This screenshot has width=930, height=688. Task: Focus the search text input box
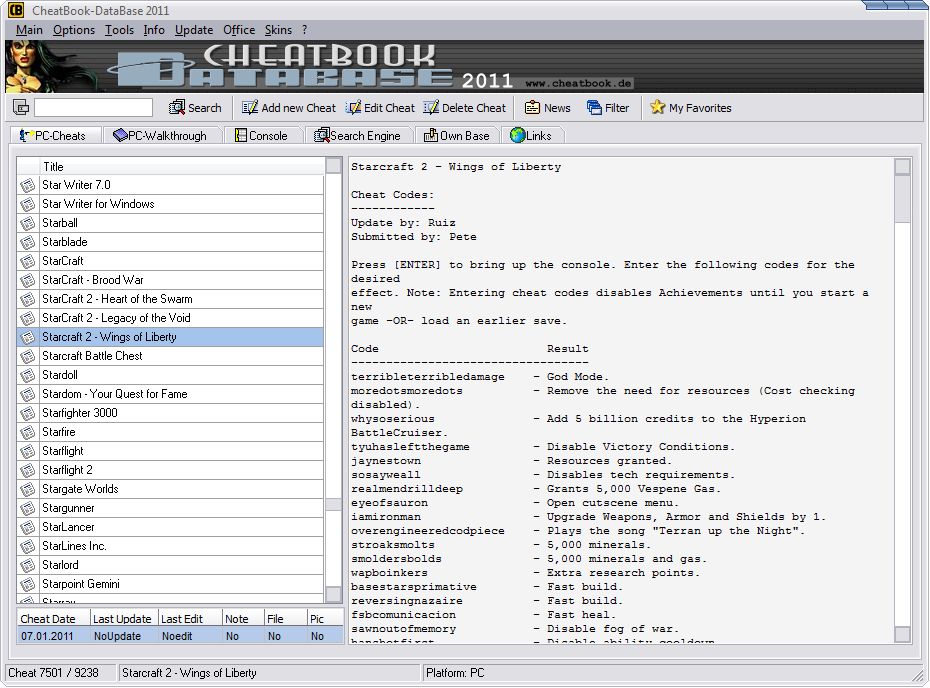click(93, 107)
